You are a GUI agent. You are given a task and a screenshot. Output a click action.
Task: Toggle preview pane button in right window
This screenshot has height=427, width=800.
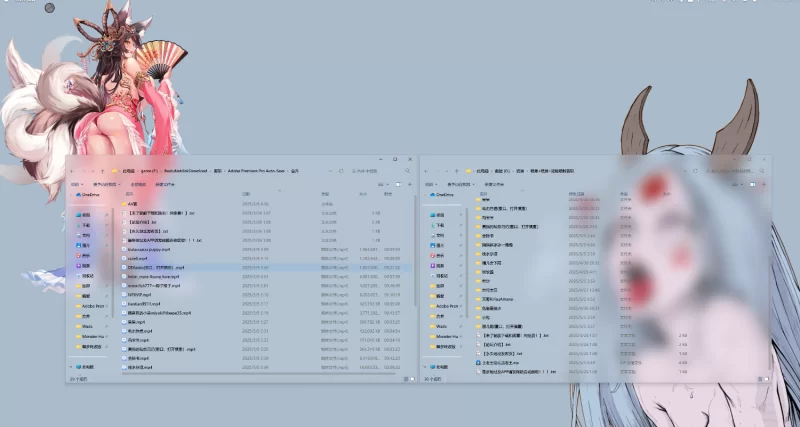[753, 184]
